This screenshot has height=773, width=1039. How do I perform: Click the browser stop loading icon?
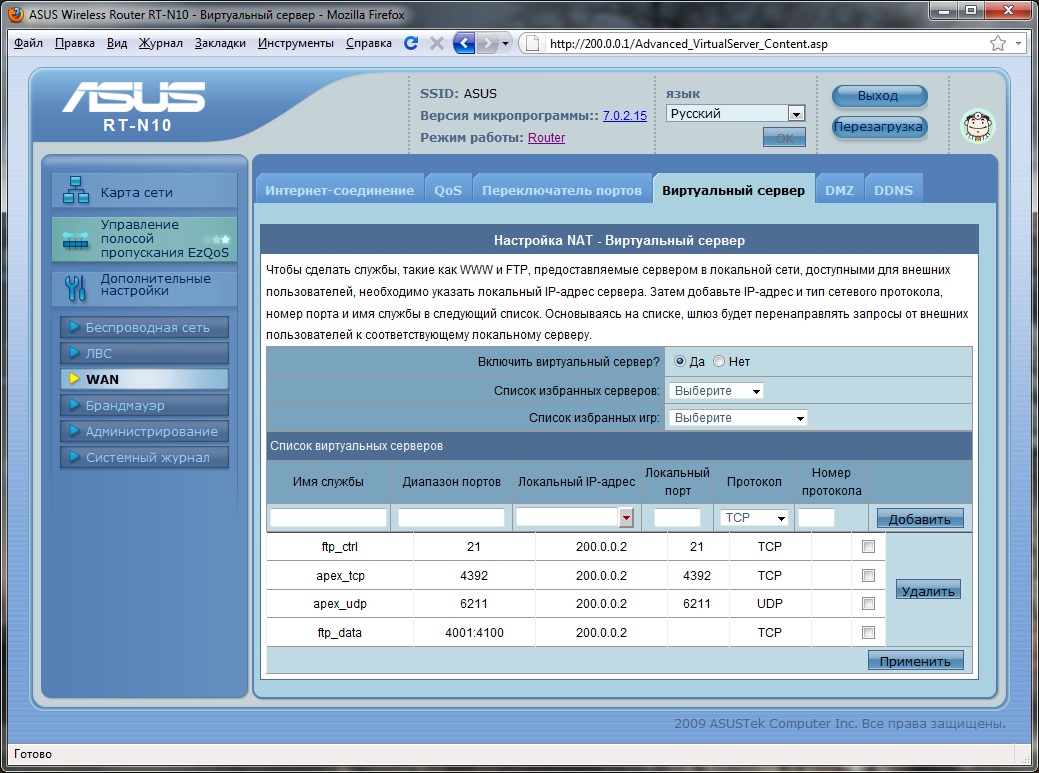[436, 44]
